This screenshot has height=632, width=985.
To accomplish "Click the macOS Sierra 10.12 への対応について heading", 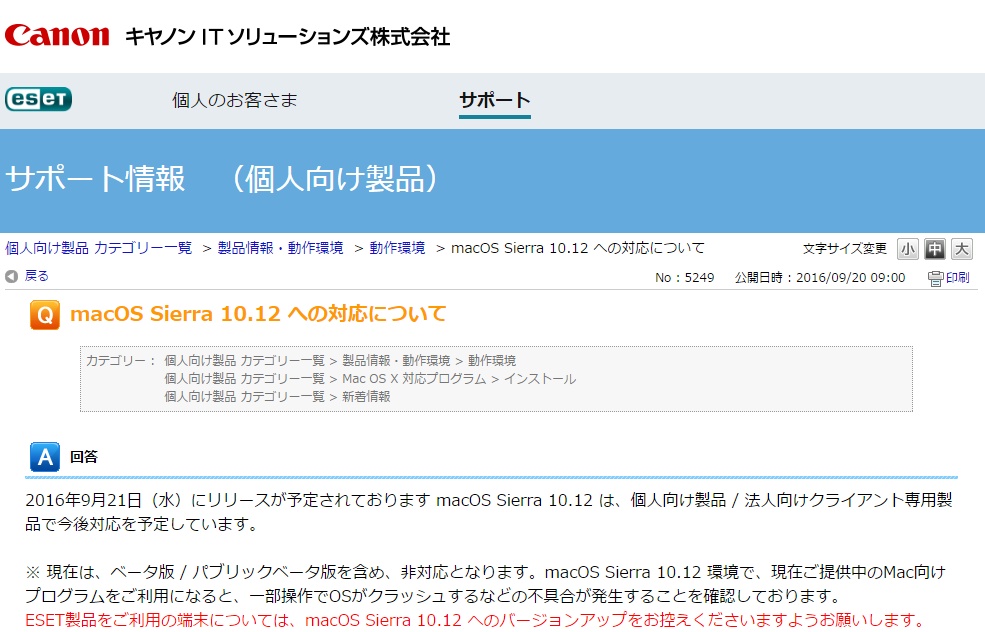I will (258, 313).
